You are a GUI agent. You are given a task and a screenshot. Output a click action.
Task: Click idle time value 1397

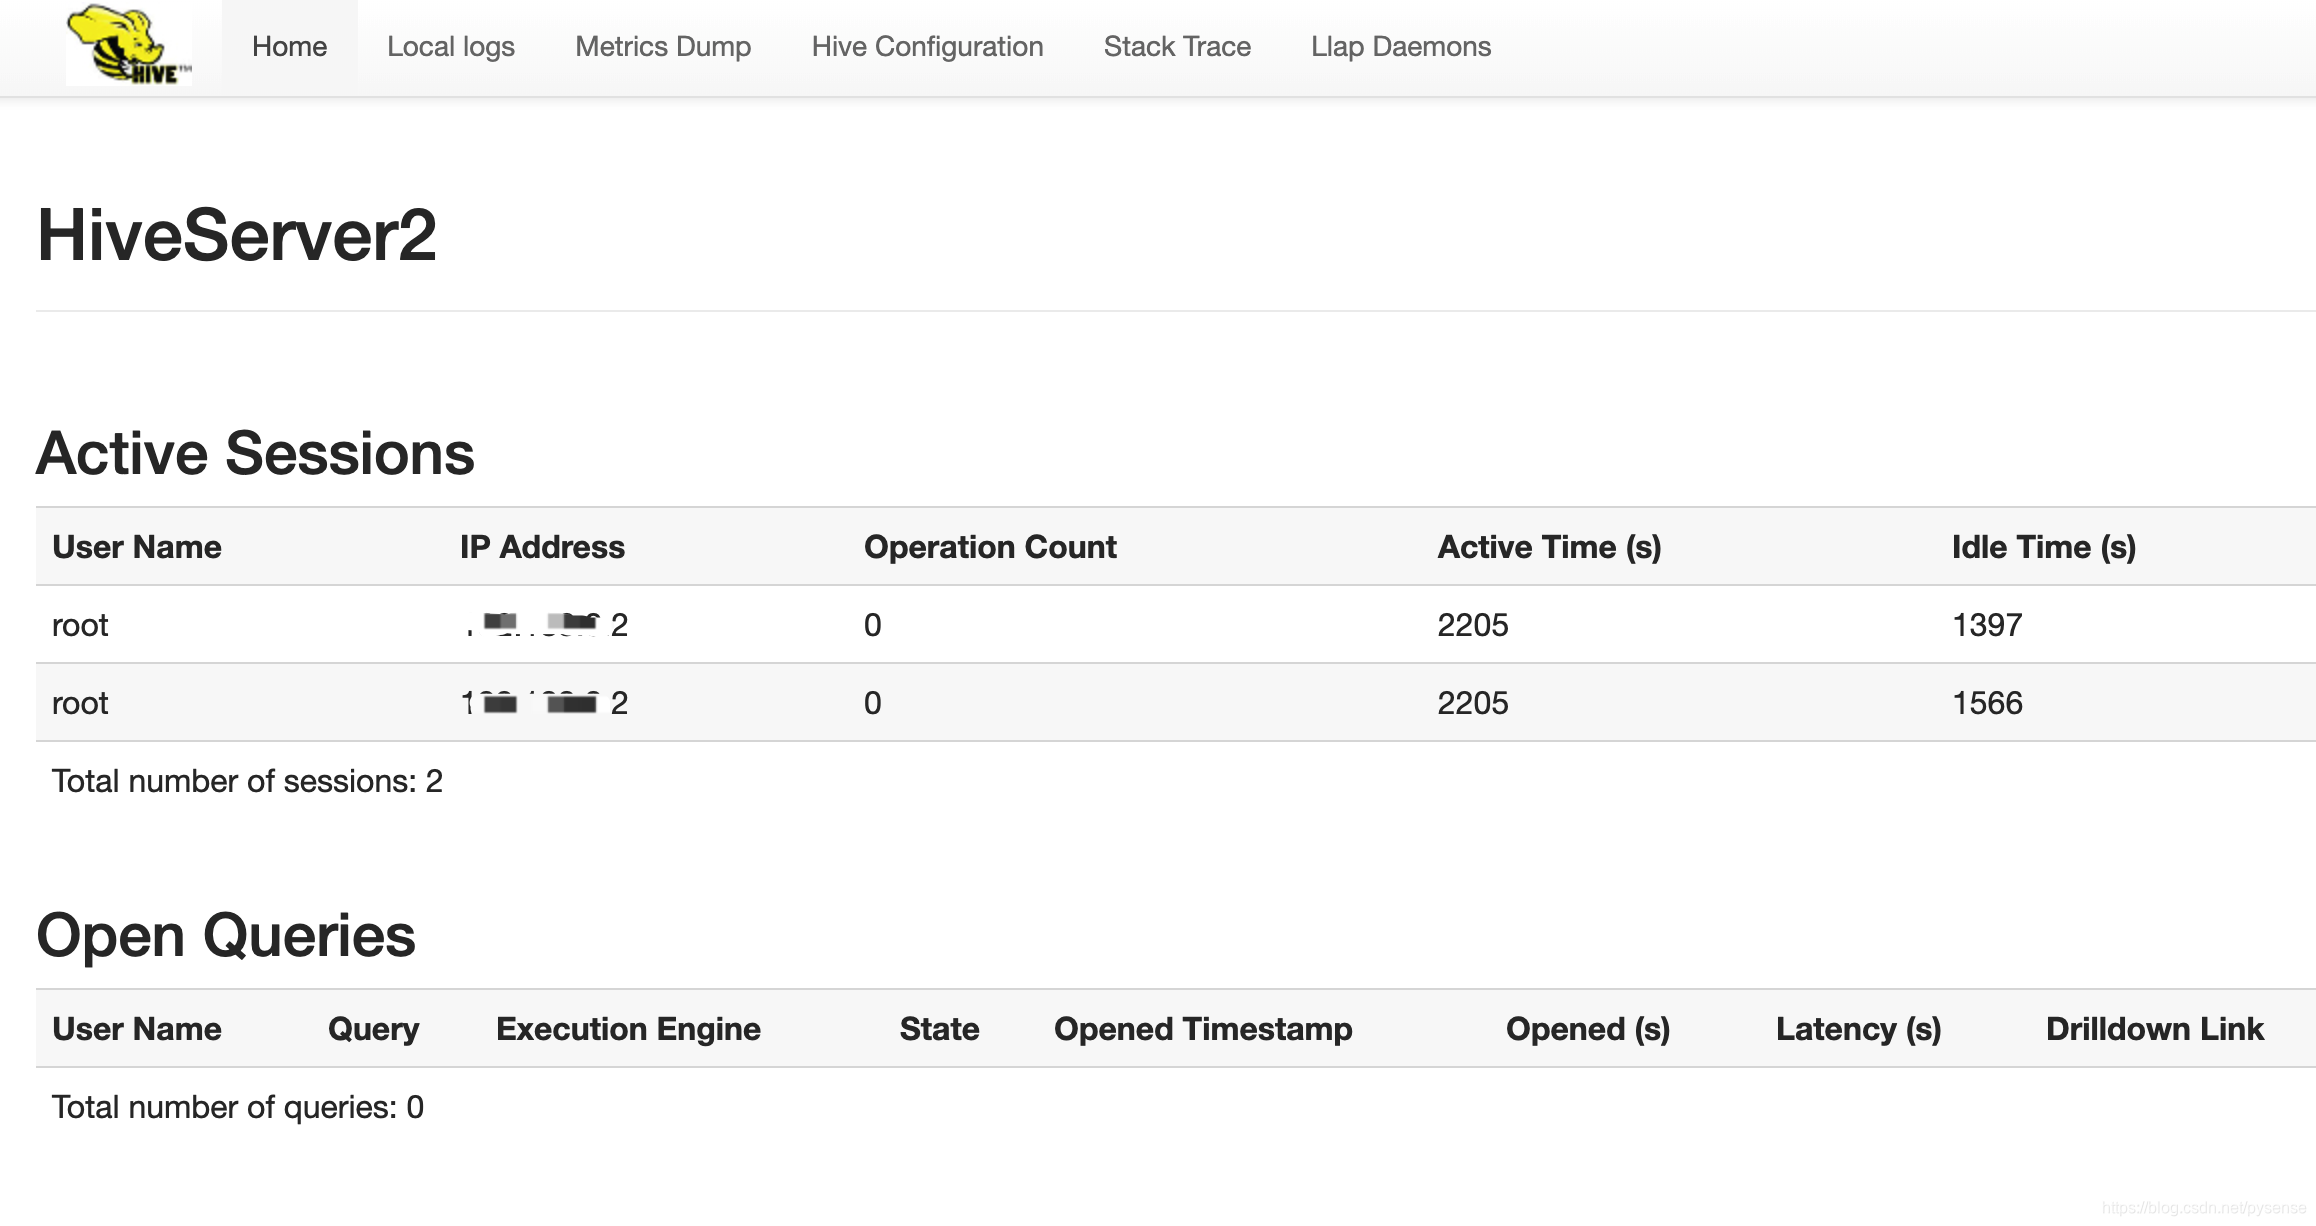point(1987,625)
